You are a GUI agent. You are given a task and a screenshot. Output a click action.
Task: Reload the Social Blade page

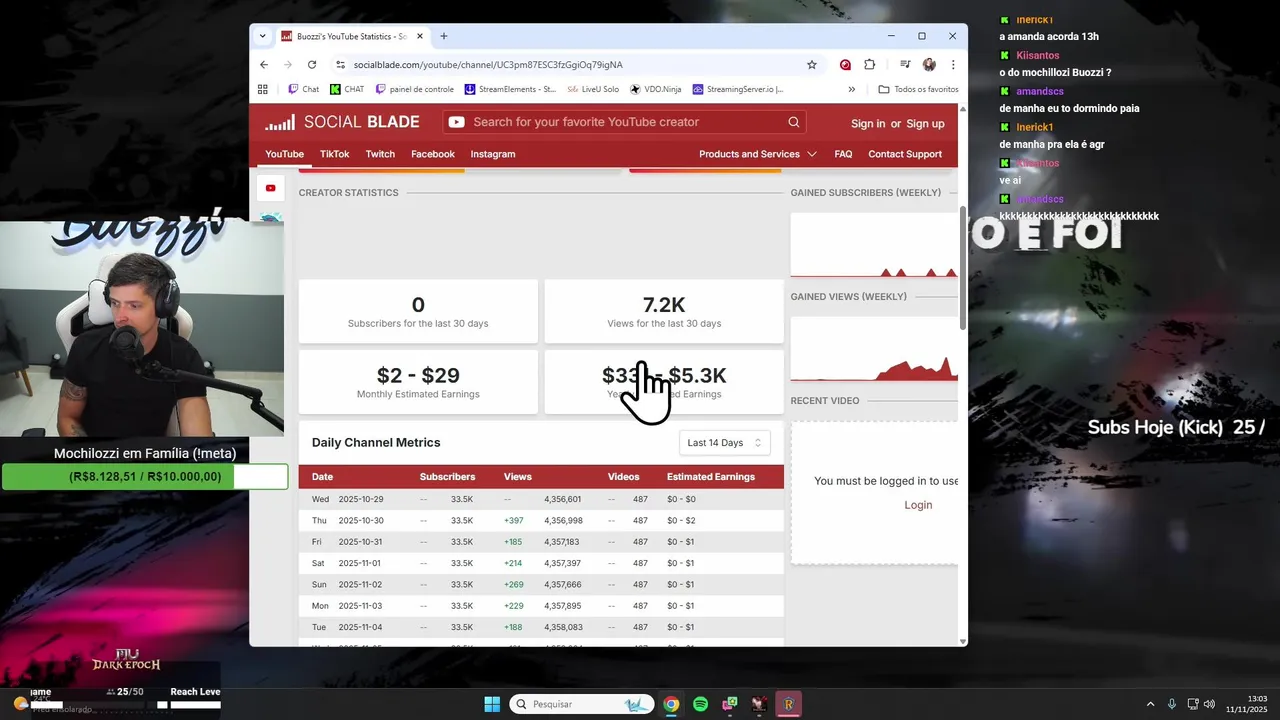(312, 64)
